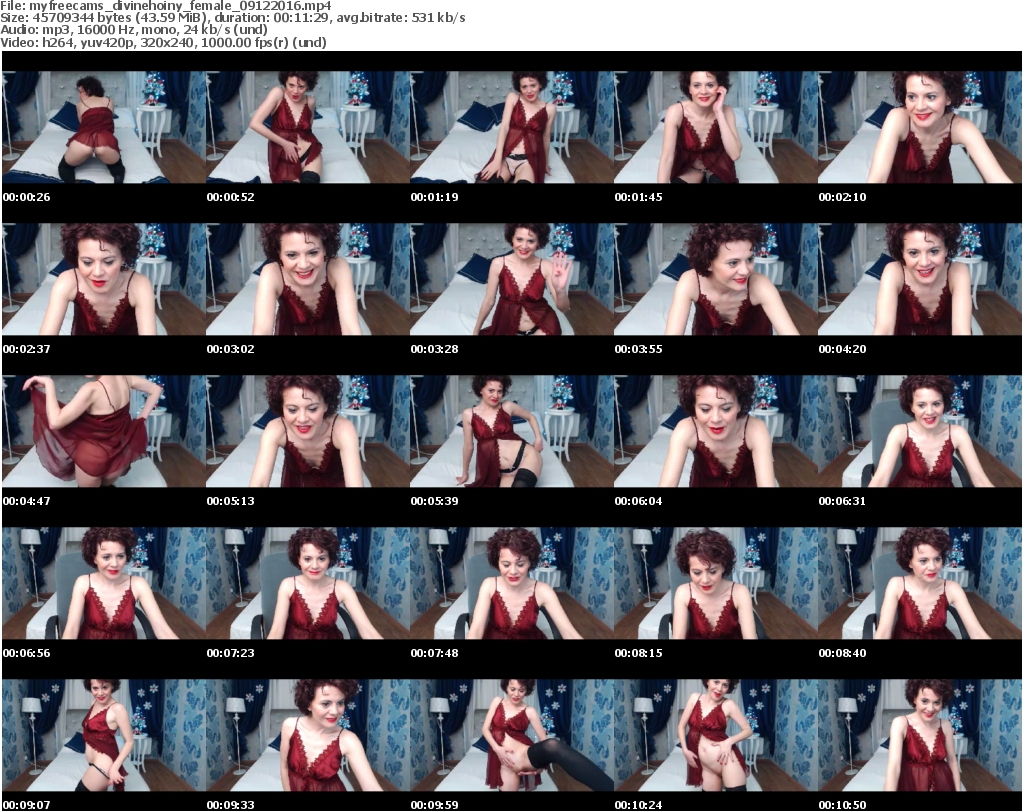Open the thumbnail at 00:04:20
The image size is (1024, 811).
919,279
